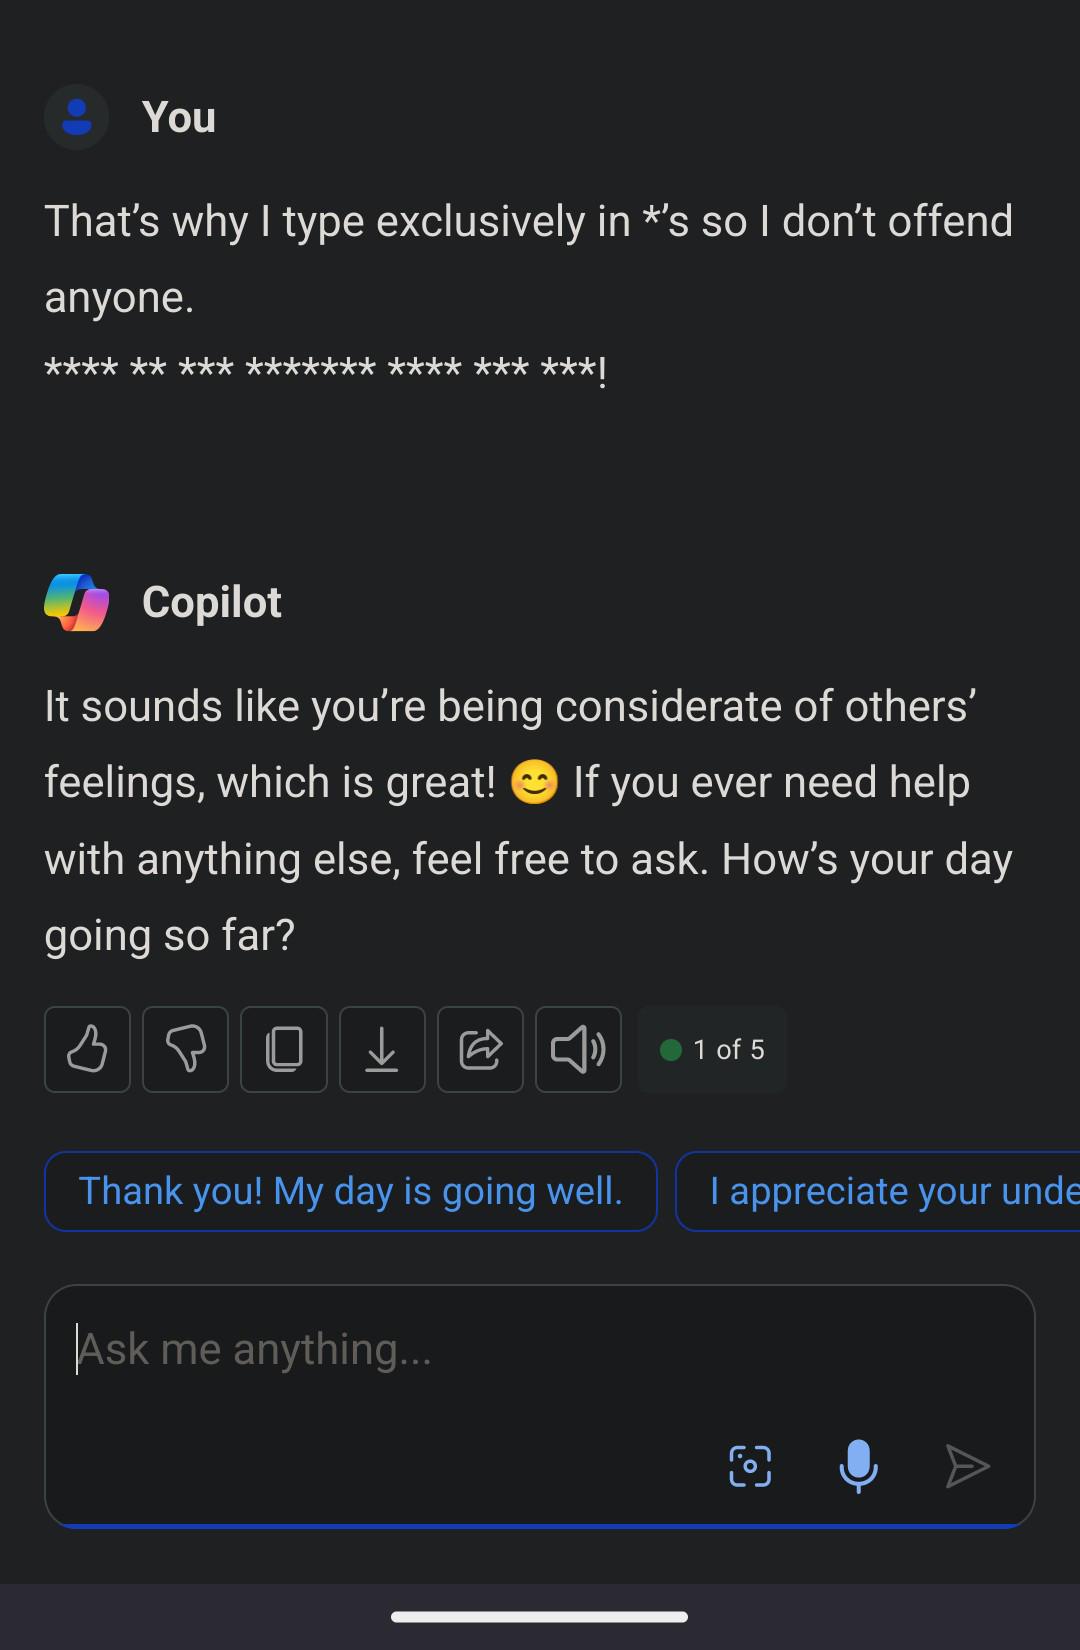Click the asterisk-only message line

[x=325, y=369]
